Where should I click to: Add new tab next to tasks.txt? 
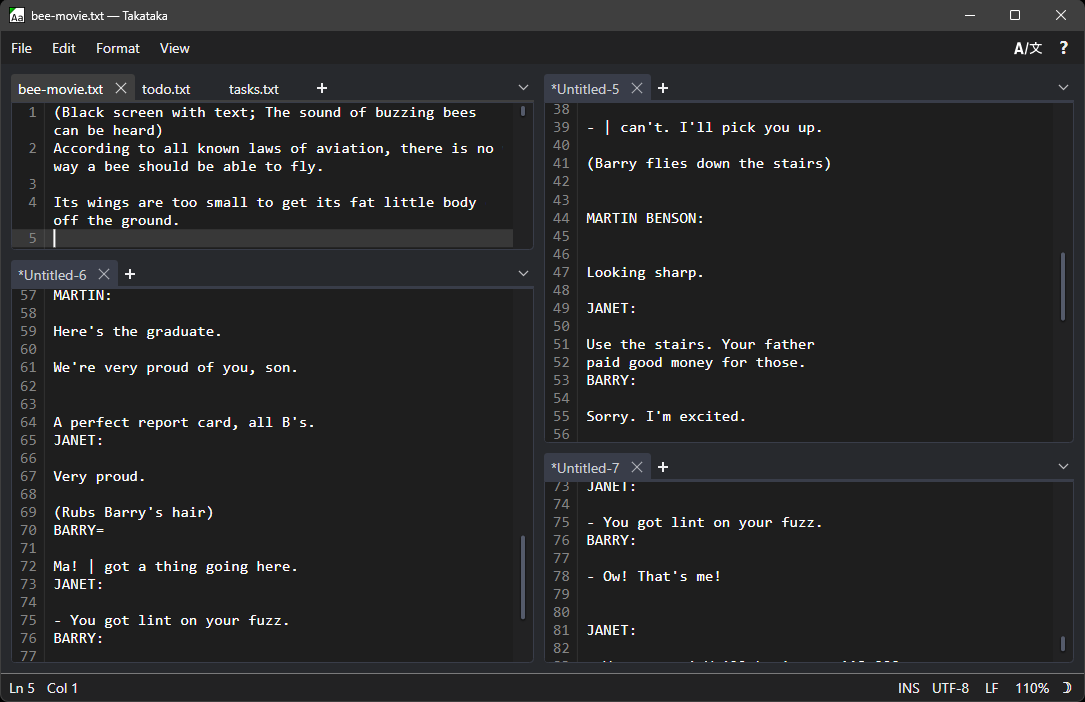[322, 88]
